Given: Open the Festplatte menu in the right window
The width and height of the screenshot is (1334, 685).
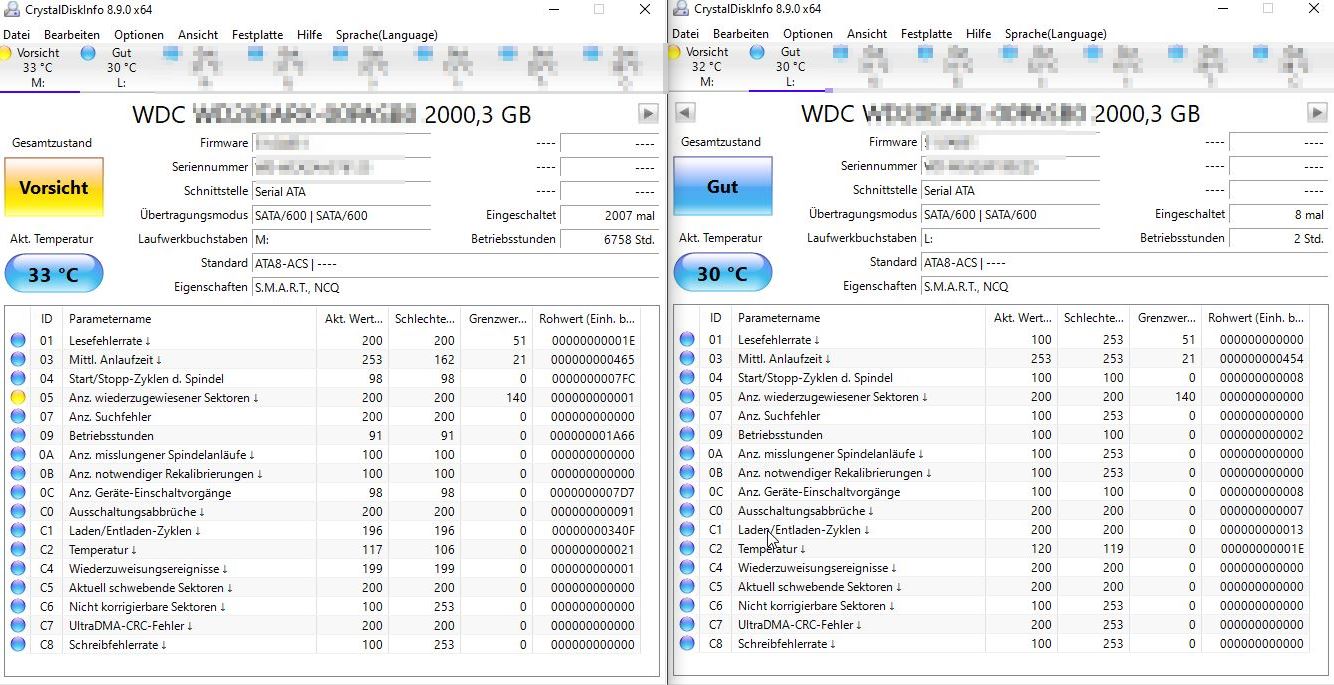Looking at the screenshot, I should click(x=926, y=34).
